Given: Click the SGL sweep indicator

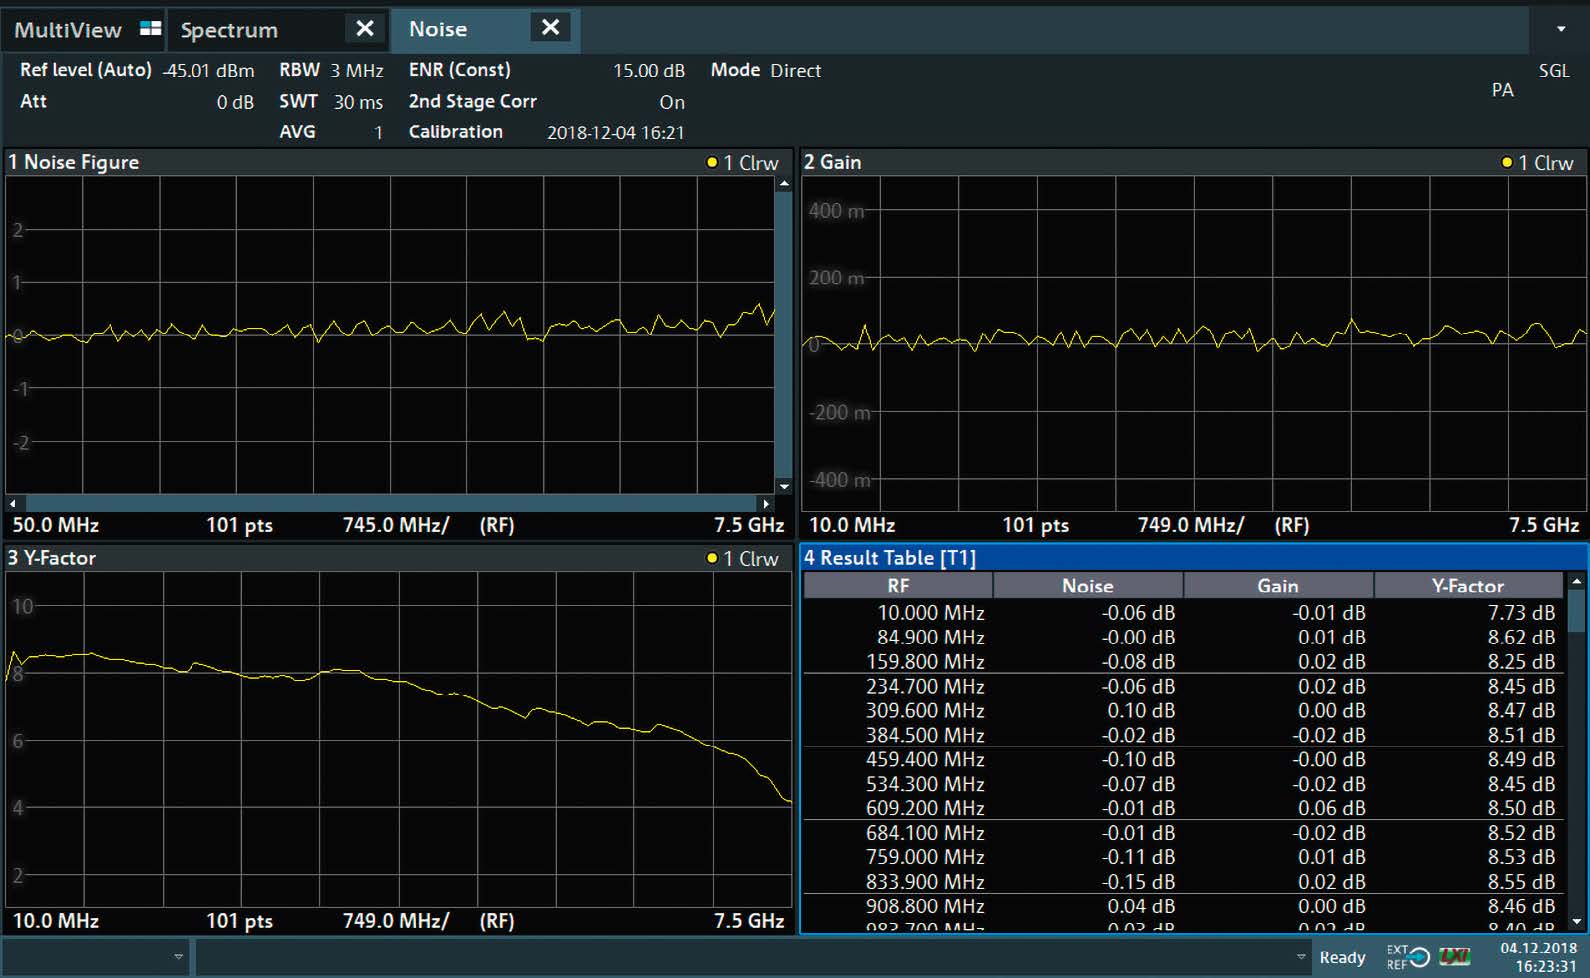Looking at the screenshot, I should click(x=1554, y=70).
